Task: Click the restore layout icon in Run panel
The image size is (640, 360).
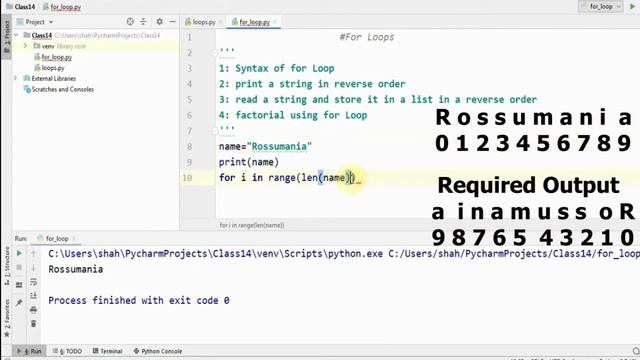Action: pyautogui.click(x=19, y=285)
